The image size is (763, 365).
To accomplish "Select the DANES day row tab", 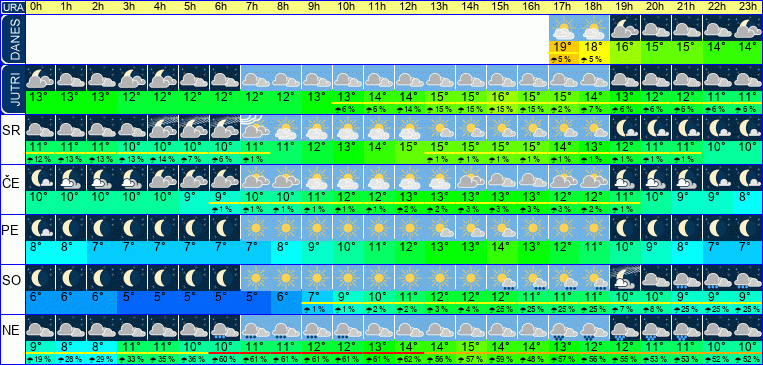I will (12, 39).
